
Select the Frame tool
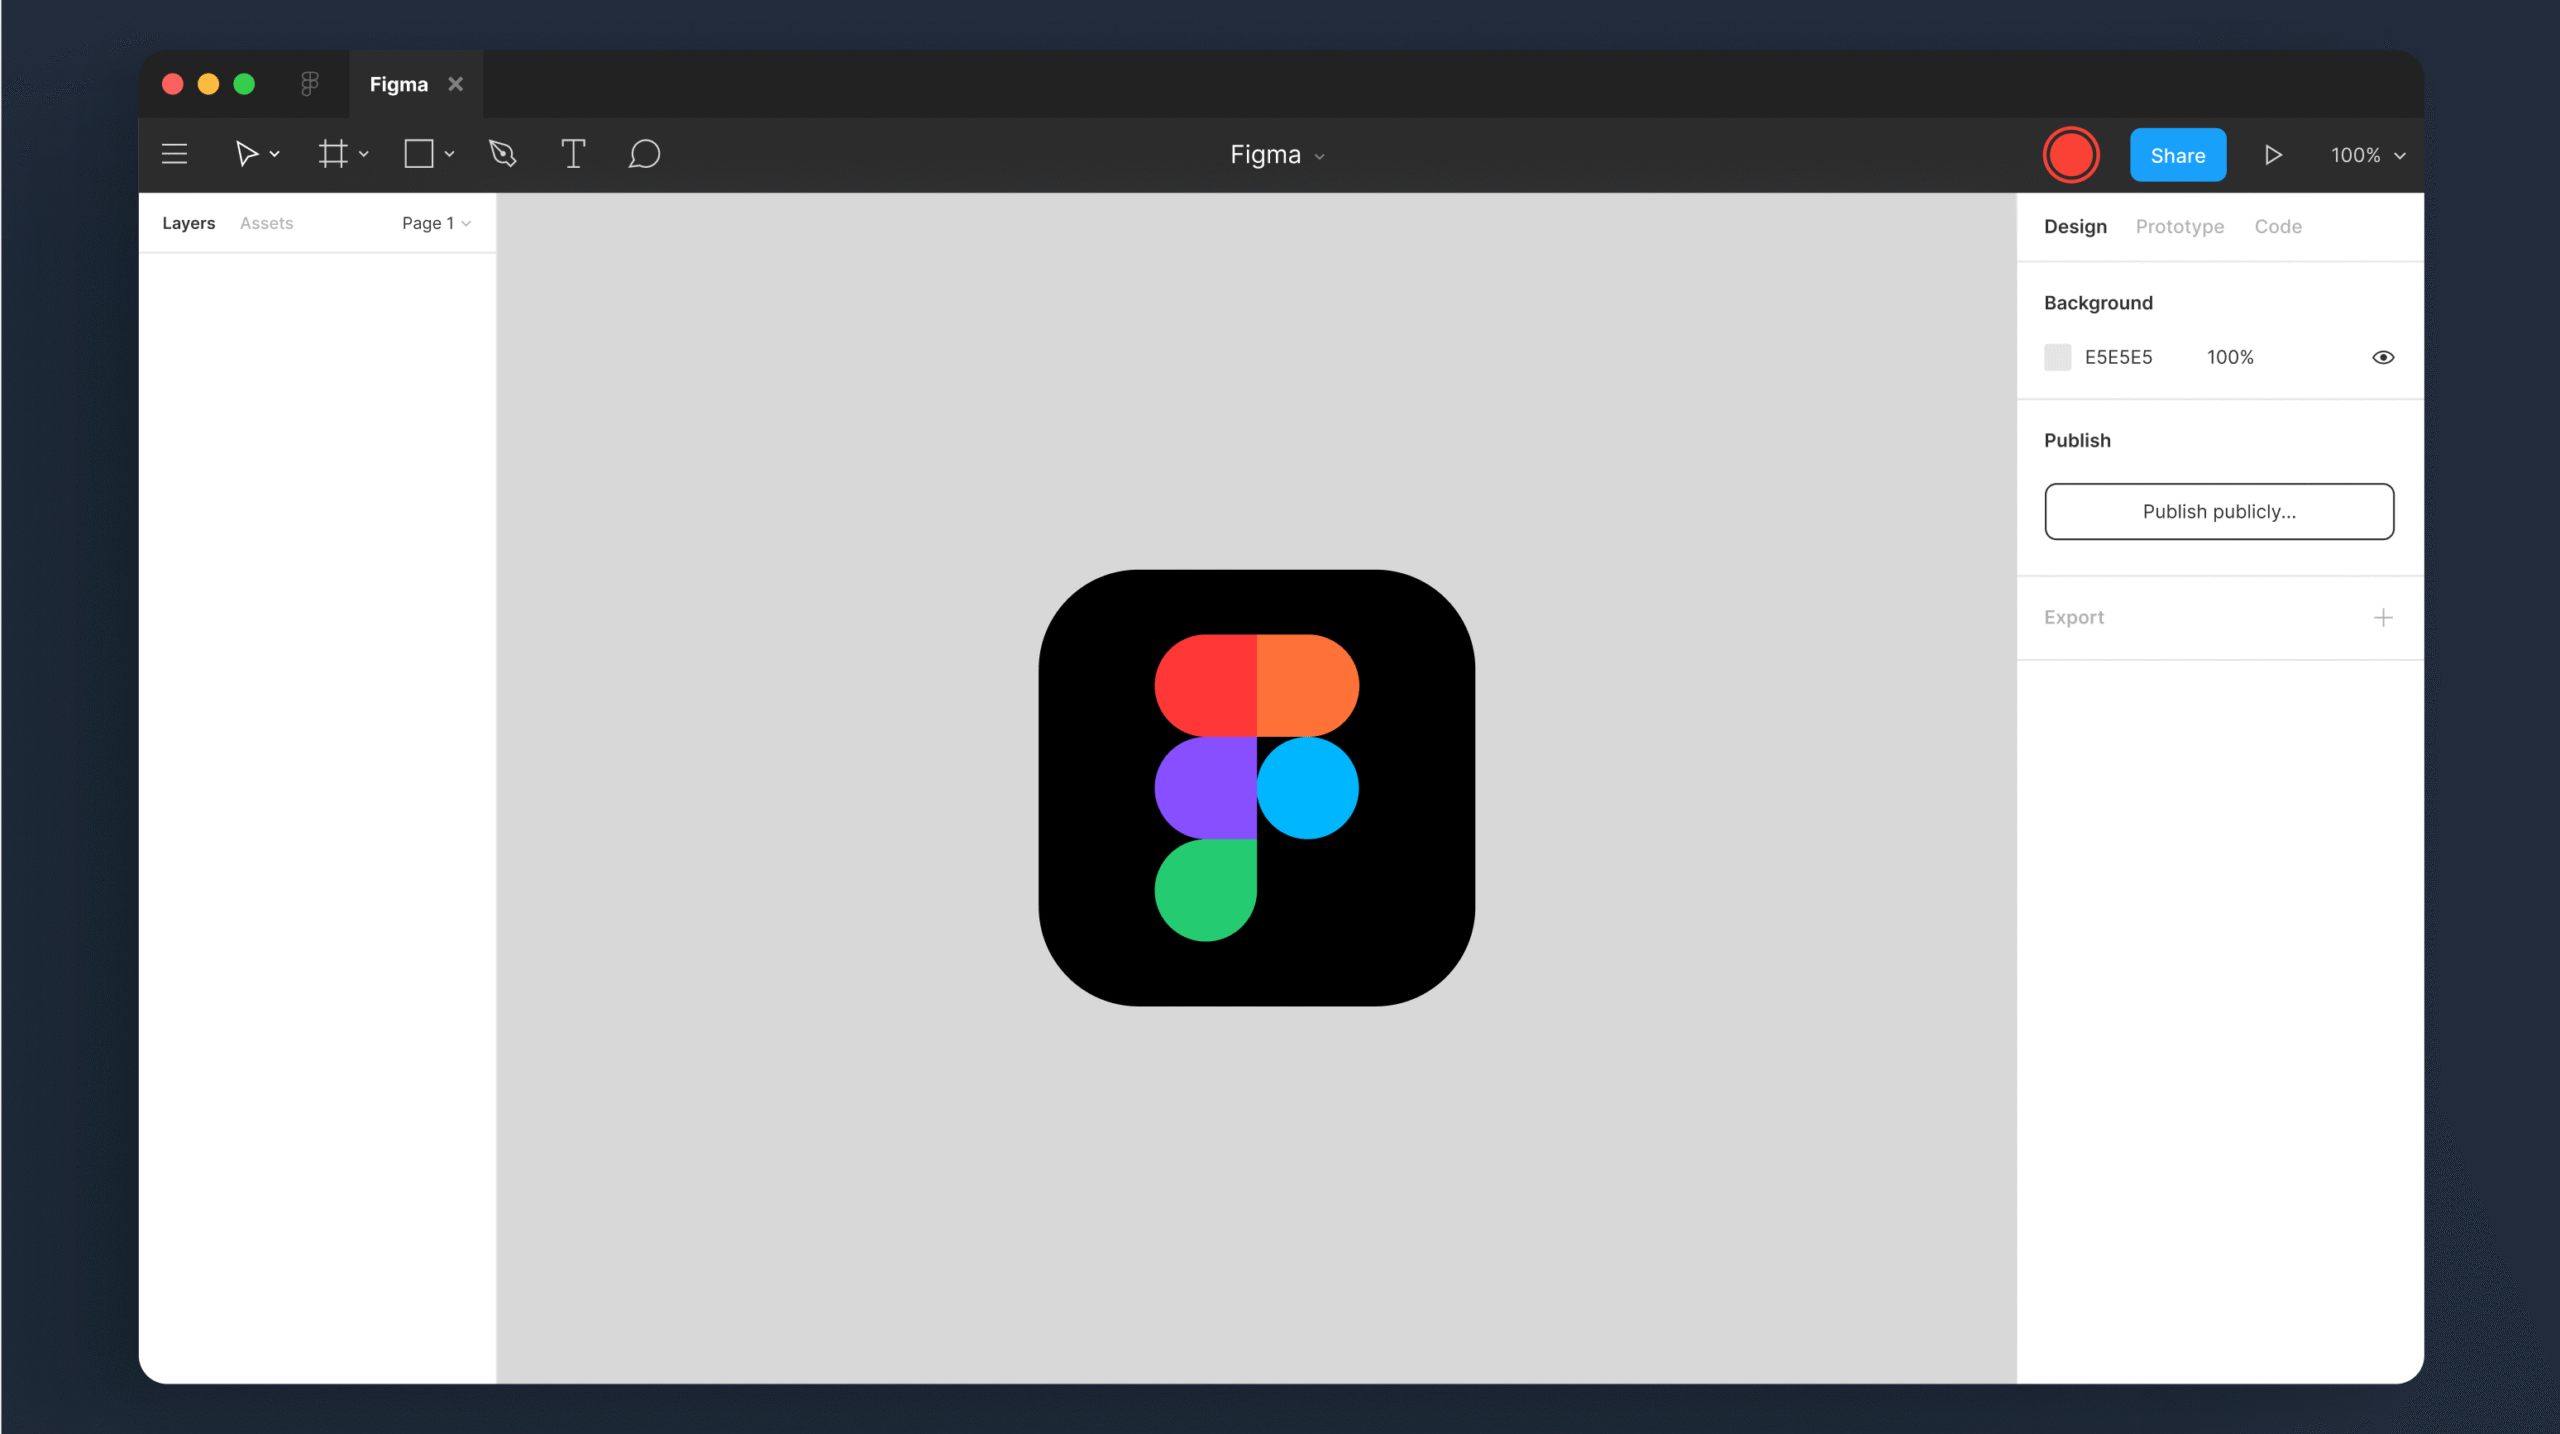(335, 154)
